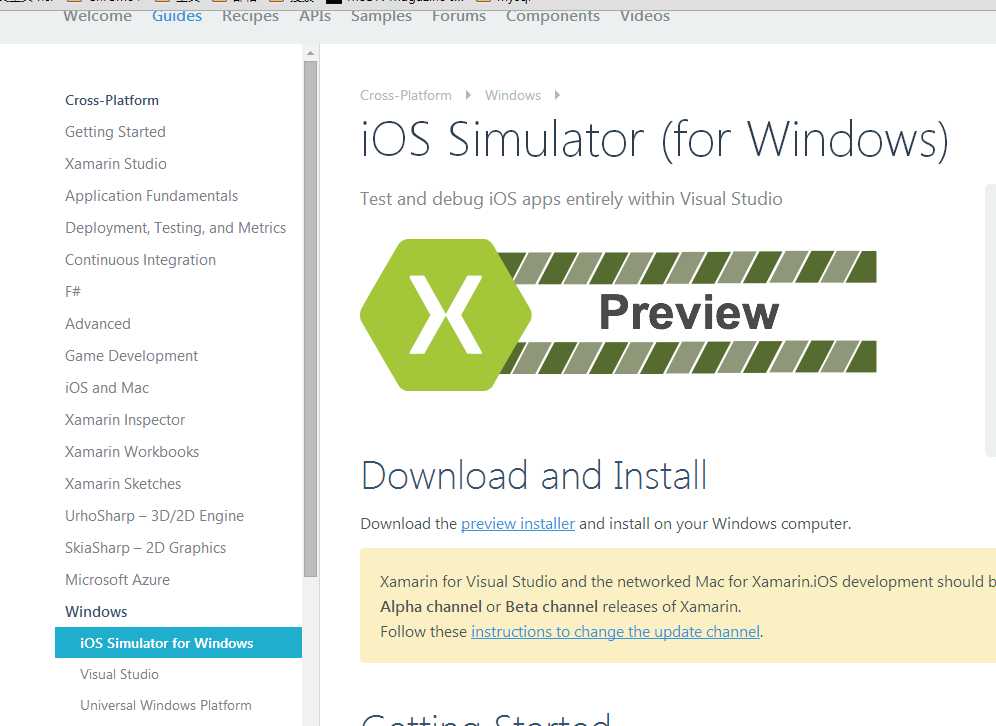Open Universal Windows Platform sub-item
Viewport: 996px width, 726px height.
(166, 706)
